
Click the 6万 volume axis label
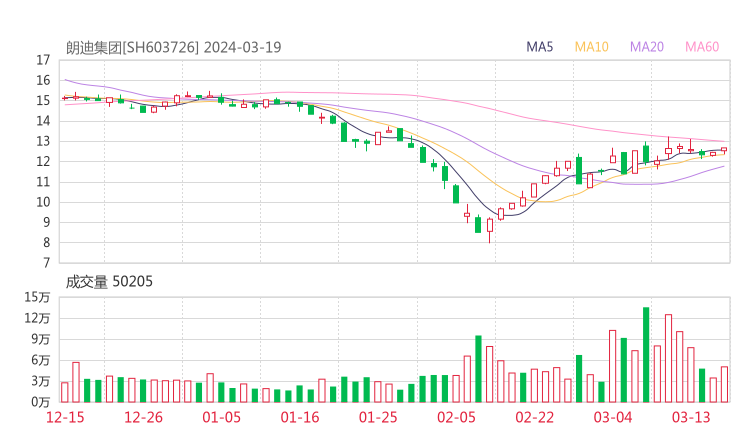[x=41, y=360]
